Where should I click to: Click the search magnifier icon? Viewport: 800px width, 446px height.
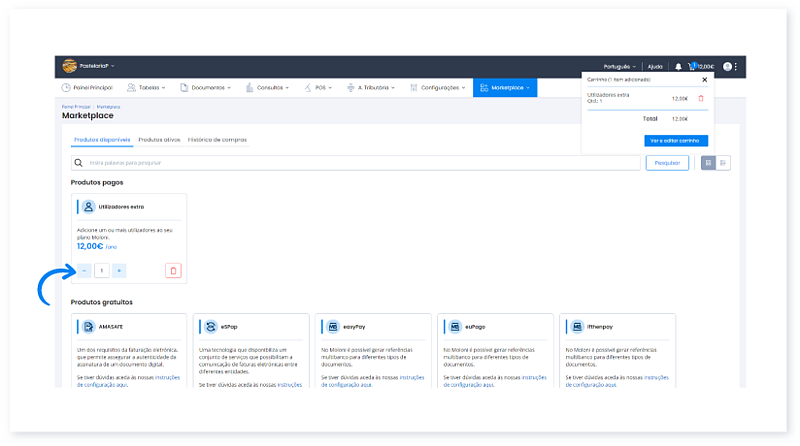click(x=79, y=163)
